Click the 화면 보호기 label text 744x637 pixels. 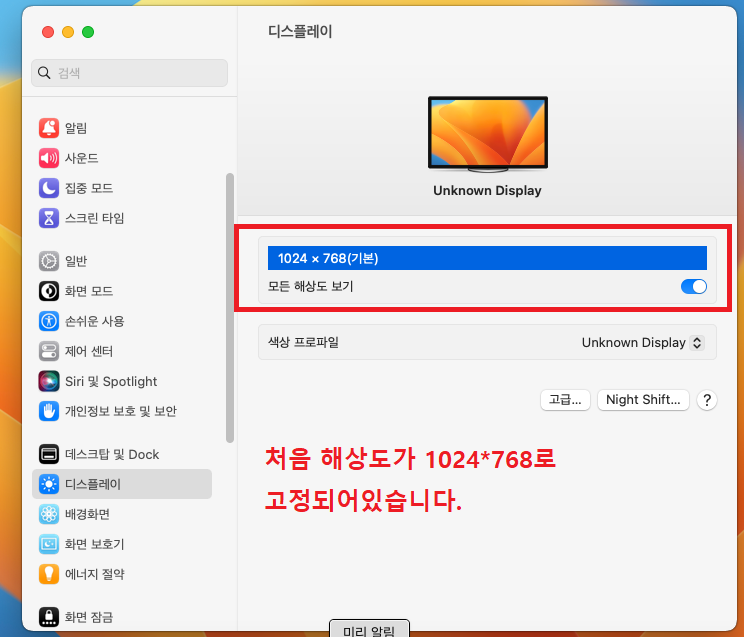click(x=95, y=544)
